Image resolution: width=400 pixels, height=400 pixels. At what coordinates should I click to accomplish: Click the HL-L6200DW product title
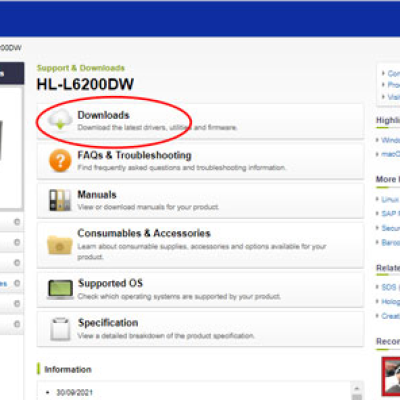85,84
